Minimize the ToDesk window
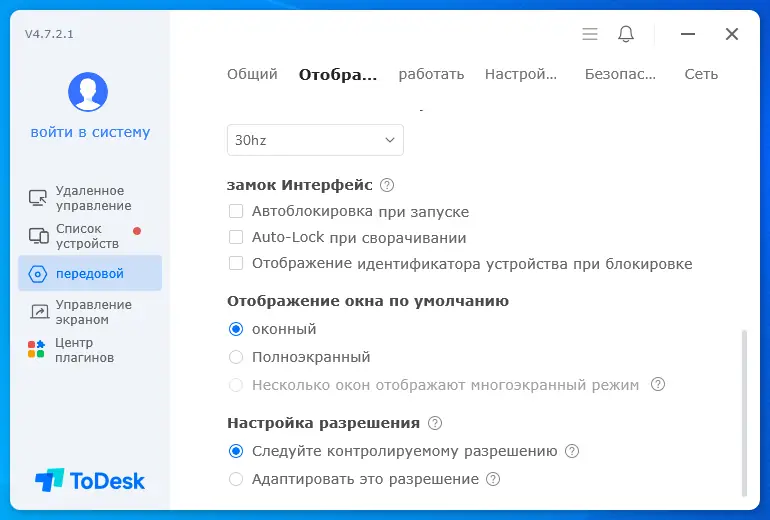Image resolution: width=770 pixels, height=520 pixels. coord(688,34)
